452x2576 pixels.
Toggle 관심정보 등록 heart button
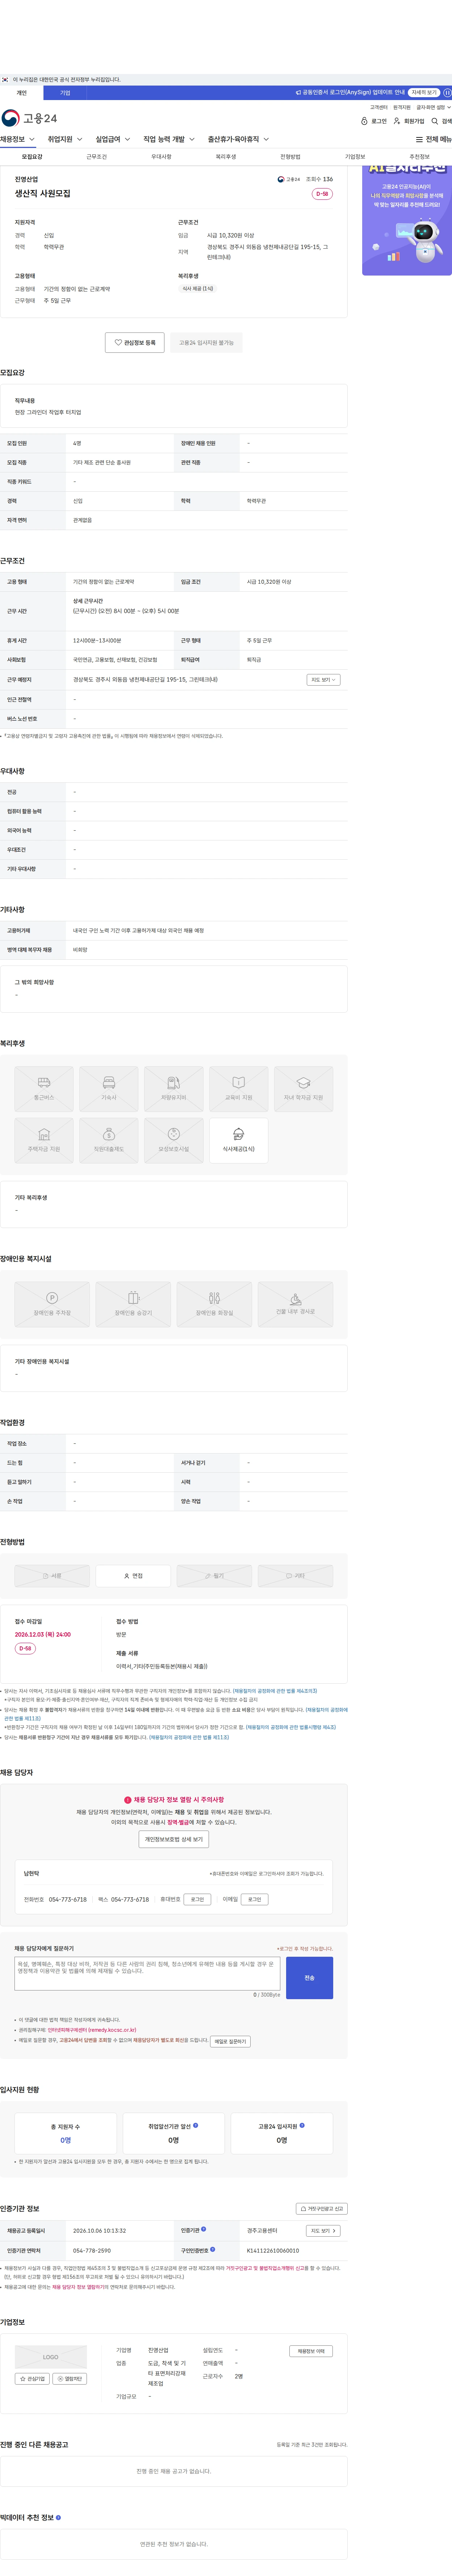pyautogui.click(x=135, y=343)
